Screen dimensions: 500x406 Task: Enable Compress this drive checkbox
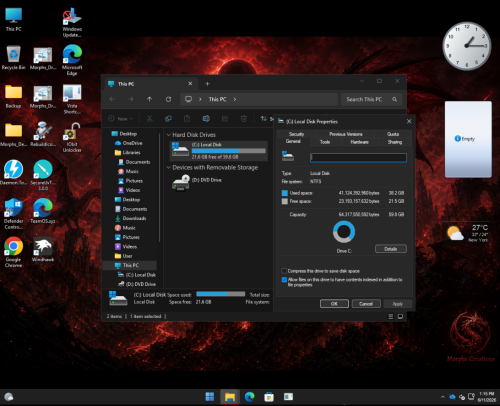(284, 271)
